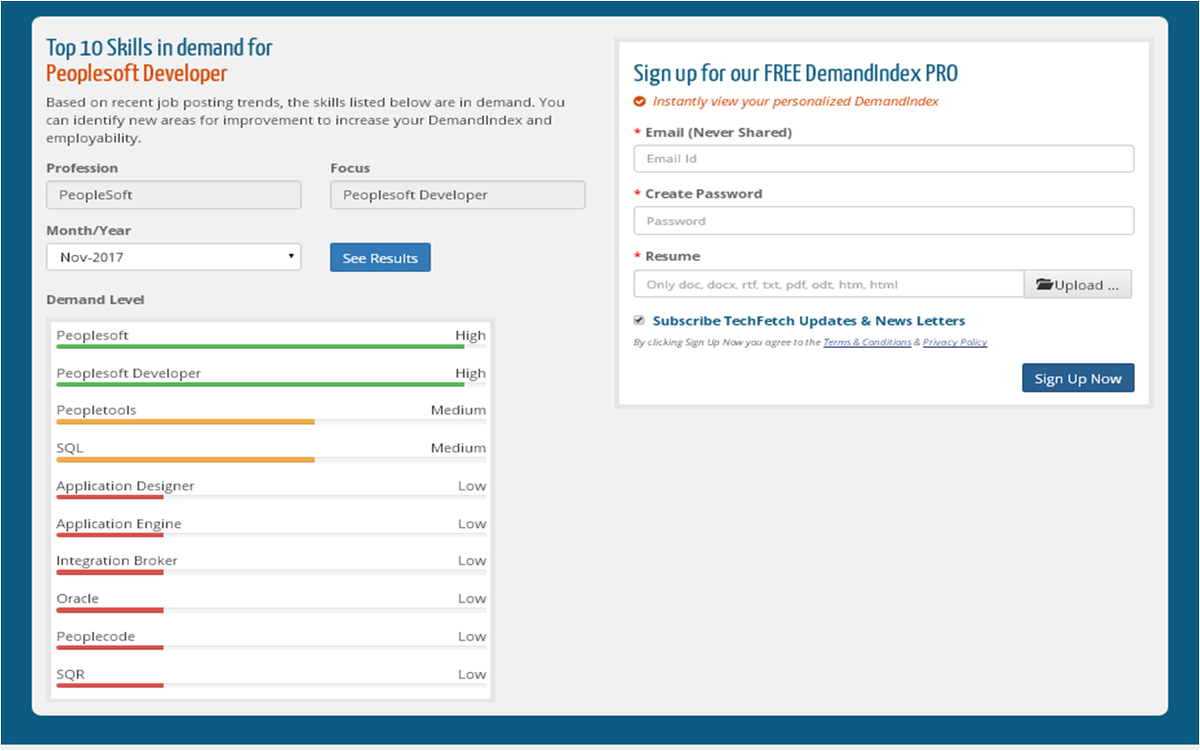Click the See Results button
1200x751 pixels.
(380, 258)
